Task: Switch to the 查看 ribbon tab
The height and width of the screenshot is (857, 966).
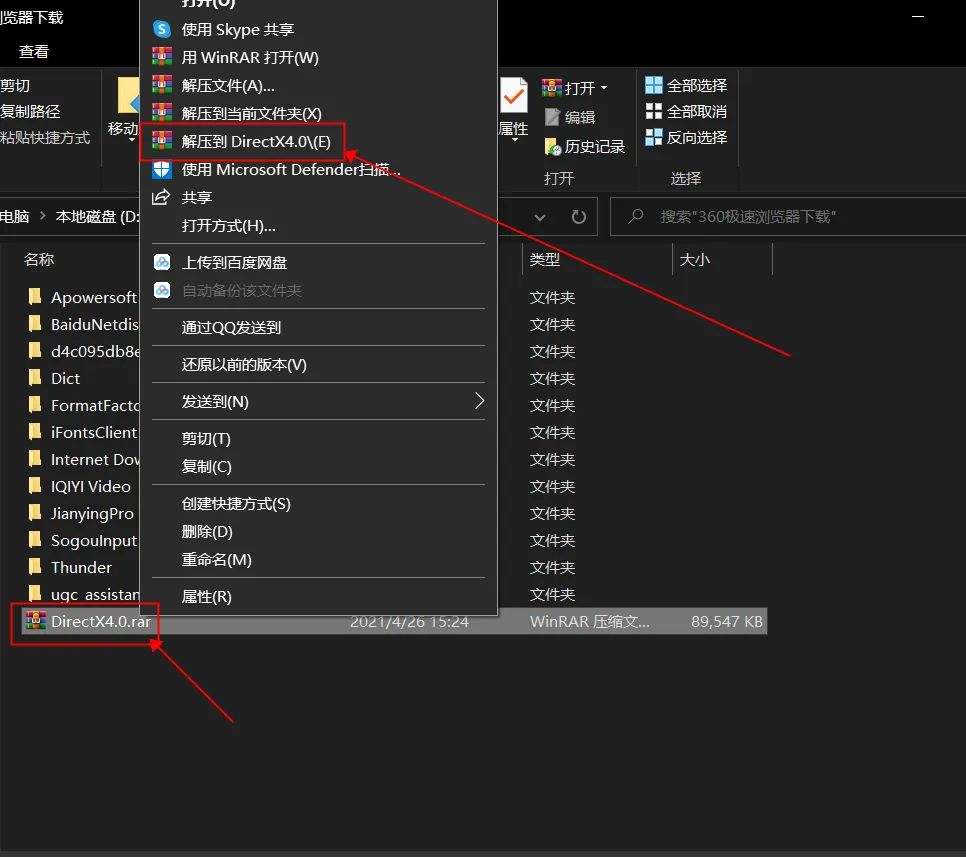Action: 33,50
